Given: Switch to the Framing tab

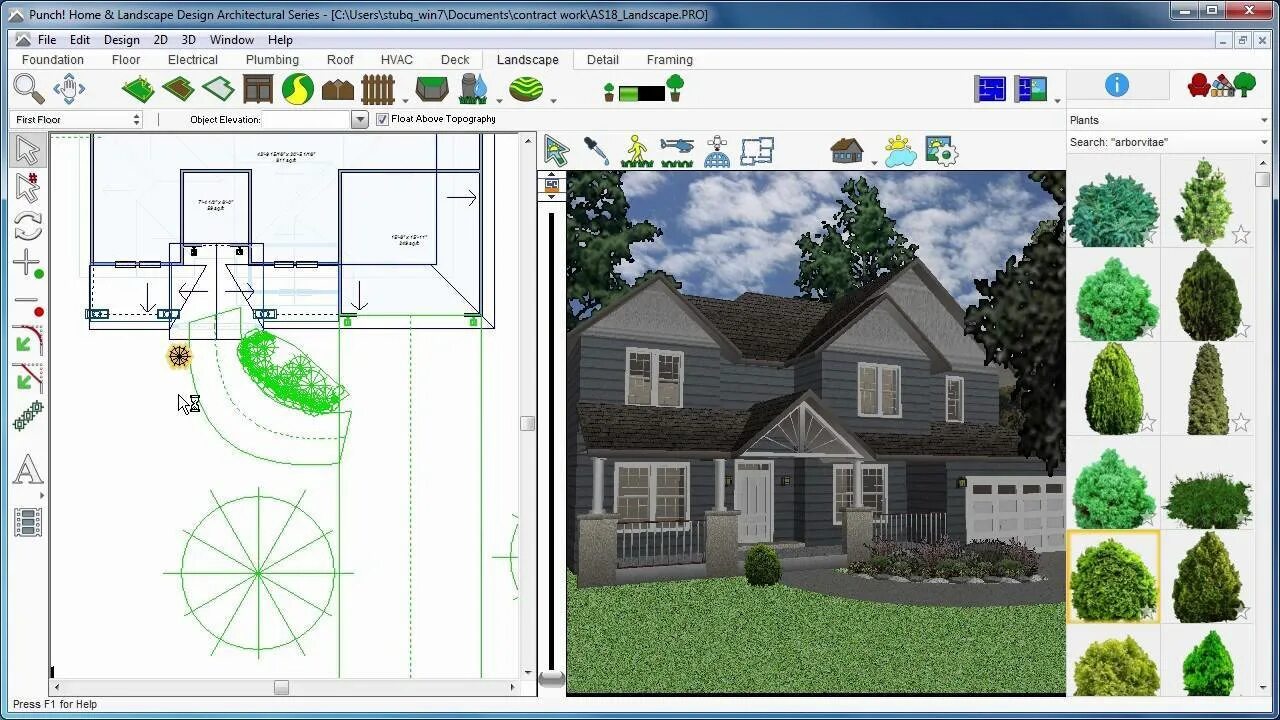Looking at the screenshot, I should [x=669, y=60].
